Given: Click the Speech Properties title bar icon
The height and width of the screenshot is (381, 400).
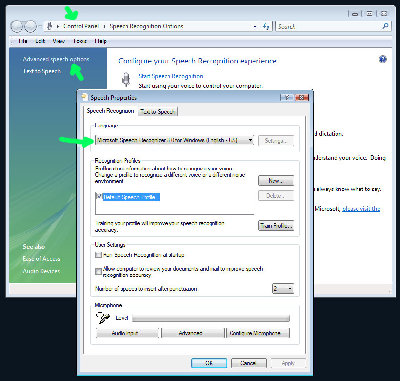Looking at the screenshot, I should pos(84,97).
